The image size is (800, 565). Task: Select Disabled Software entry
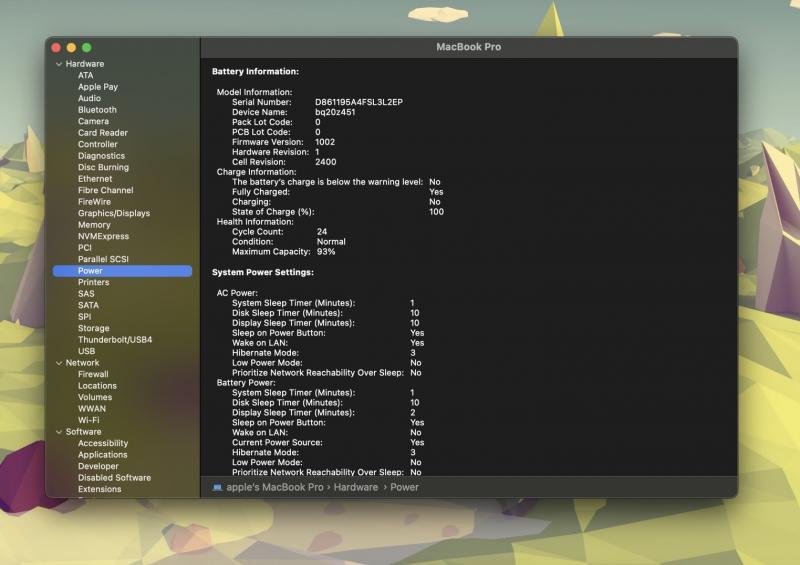click(x=114, y=478)
